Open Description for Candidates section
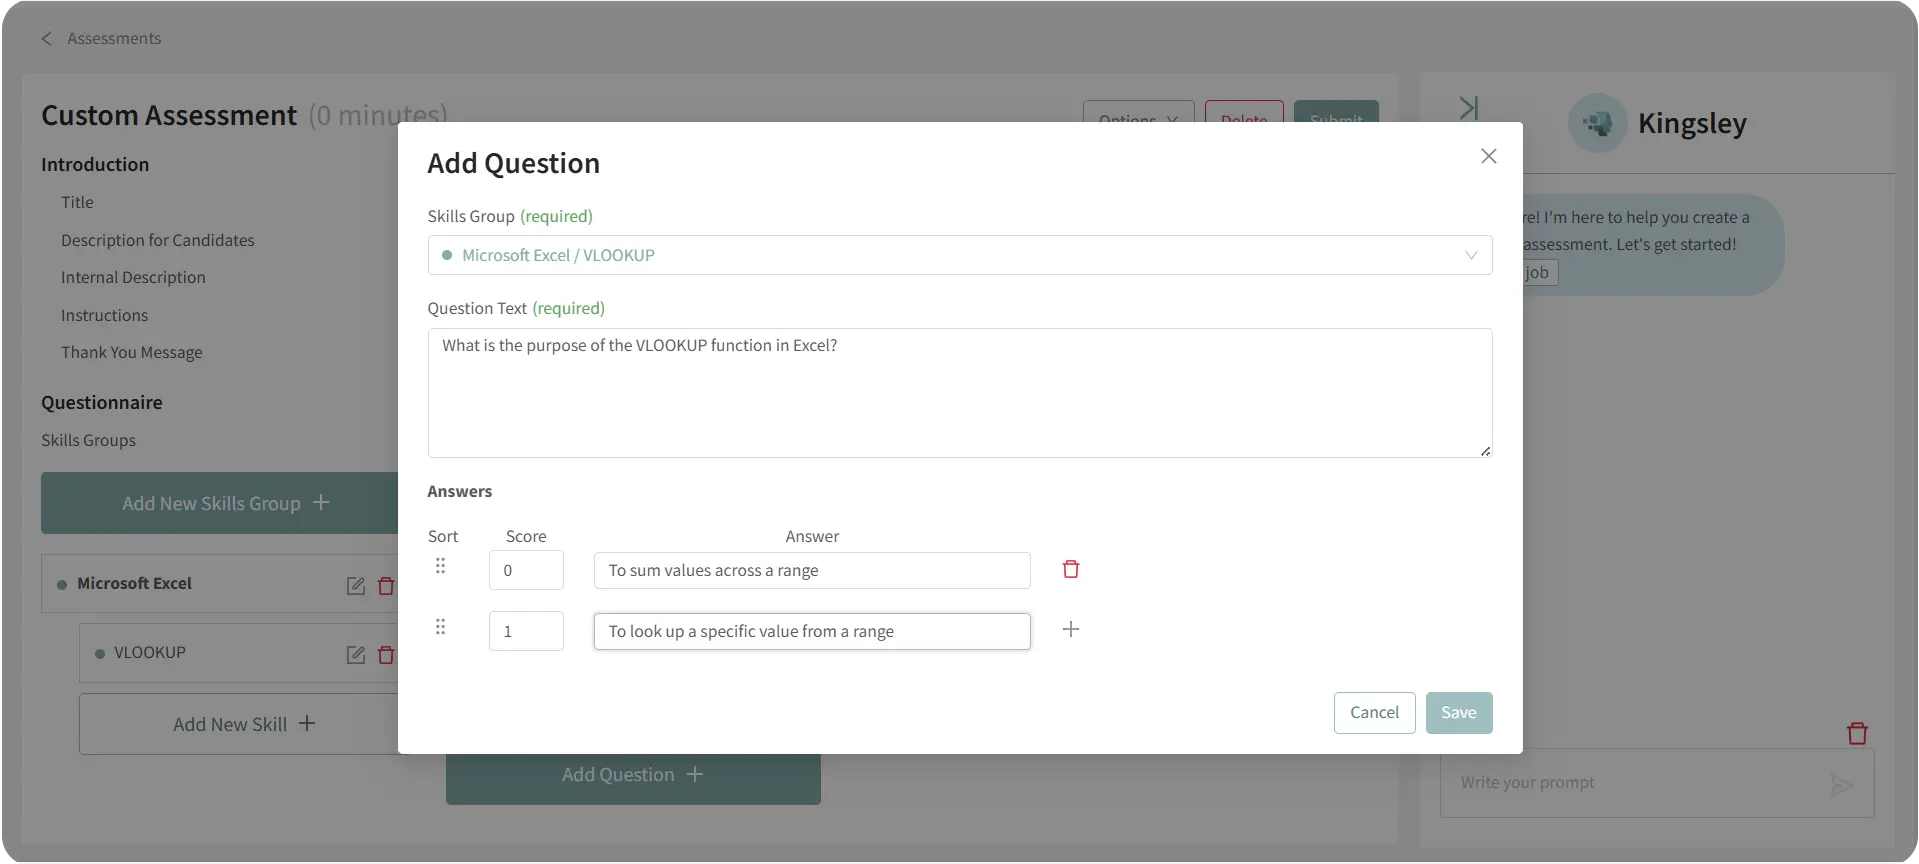1919x864 pixels. click(158, 240)
